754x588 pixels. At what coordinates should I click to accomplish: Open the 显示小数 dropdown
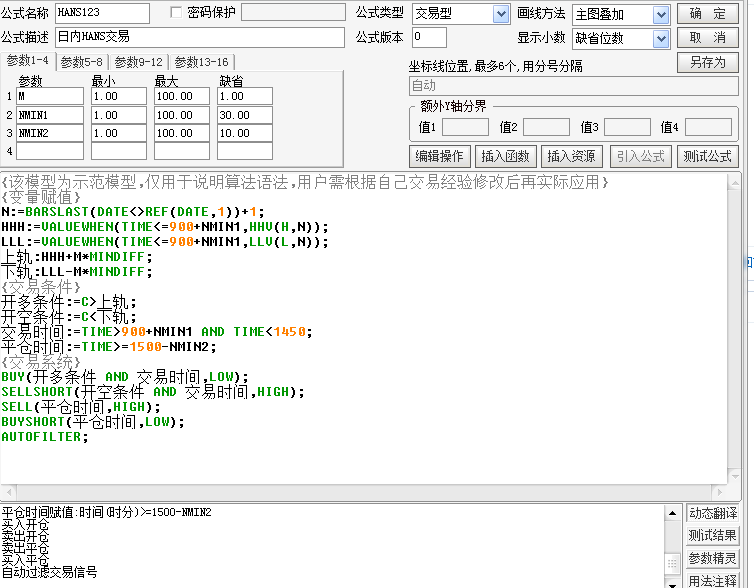click(x=661, y=39)
